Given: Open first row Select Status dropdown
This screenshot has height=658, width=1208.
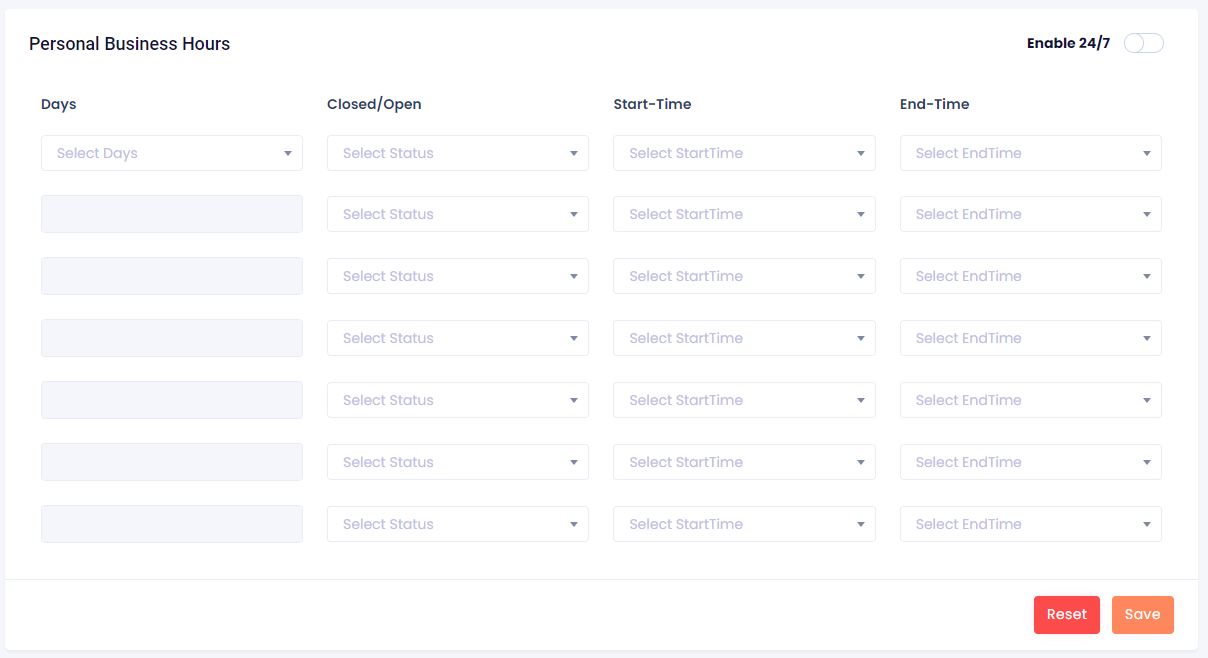Looking at the screenshot, I should pos(457,153).
